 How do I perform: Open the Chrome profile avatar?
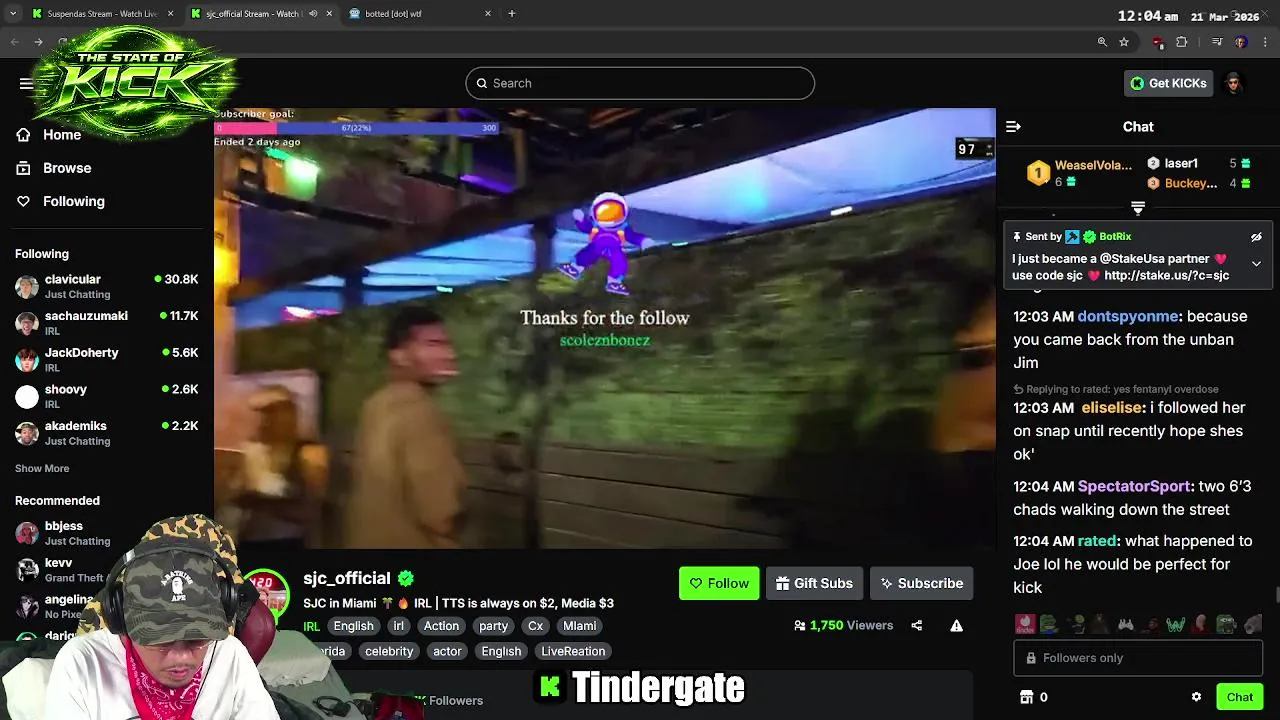(x=1241, y=42)
